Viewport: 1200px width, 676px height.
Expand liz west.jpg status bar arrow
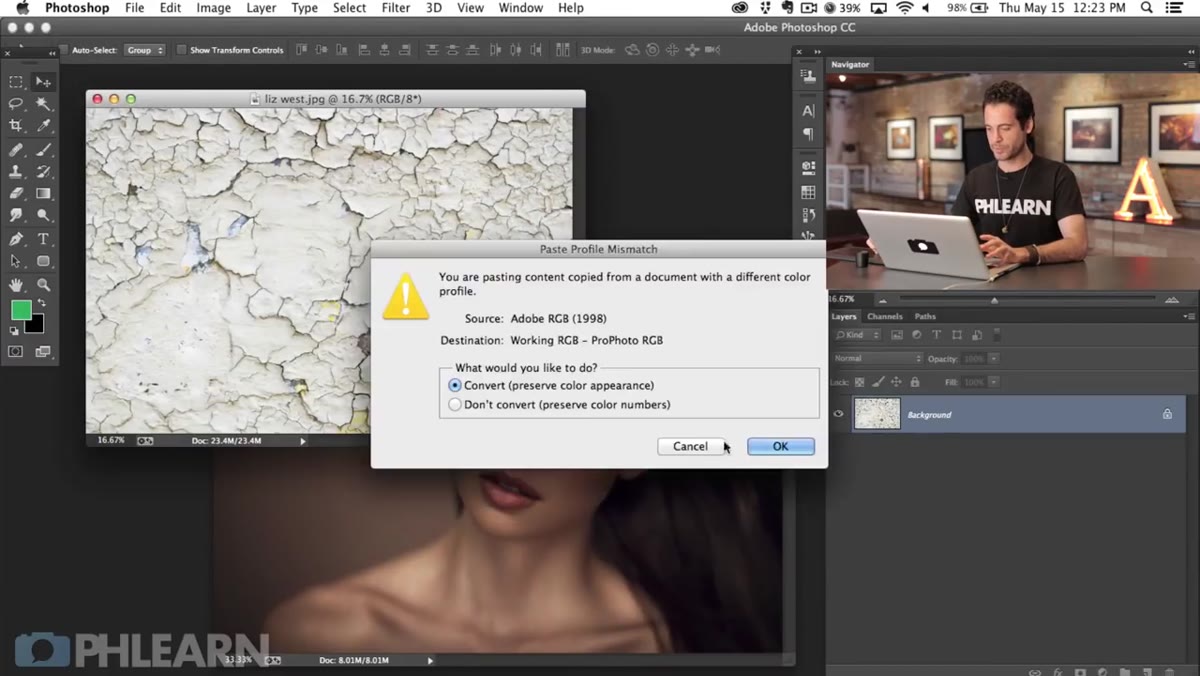(303, 440)
